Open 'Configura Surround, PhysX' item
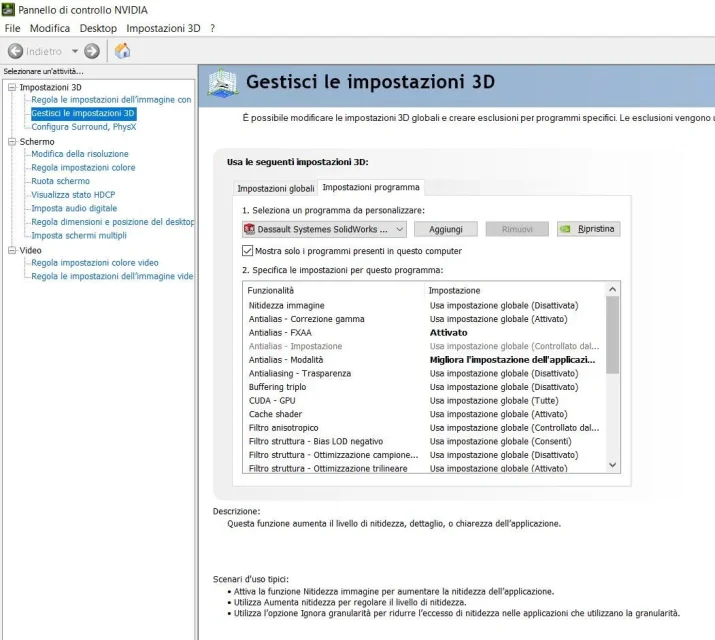715x640 pixels. 84,127
